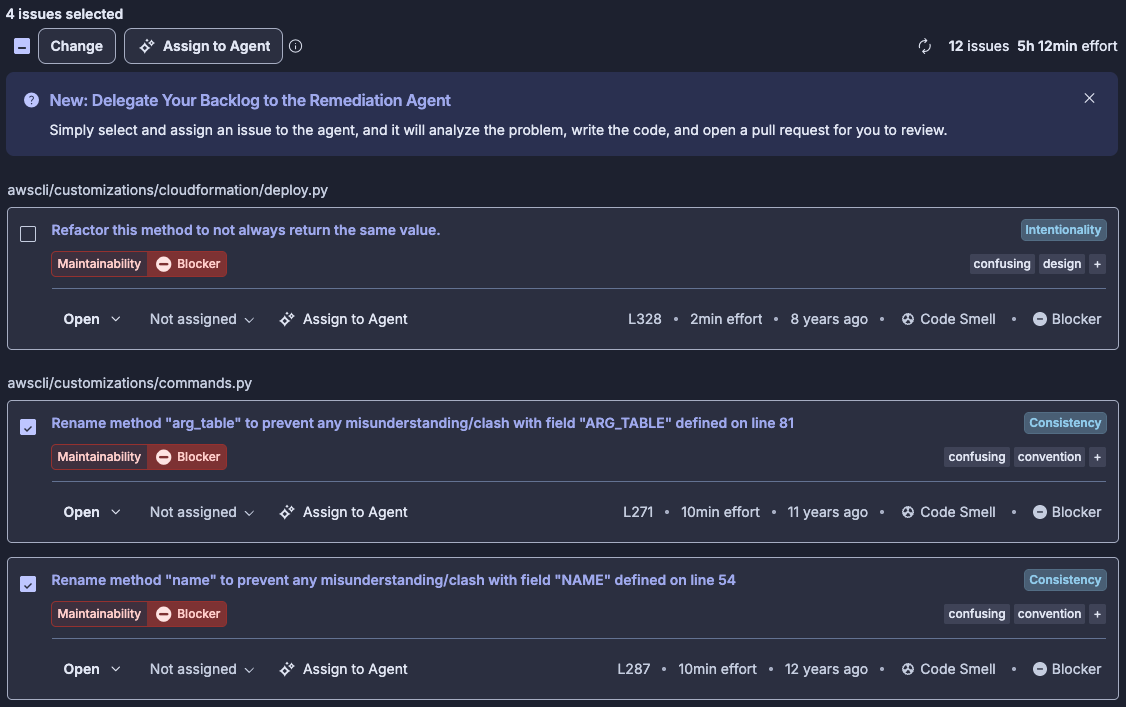
Task: Click the refresh issues icon
Action: coord(925,46)
